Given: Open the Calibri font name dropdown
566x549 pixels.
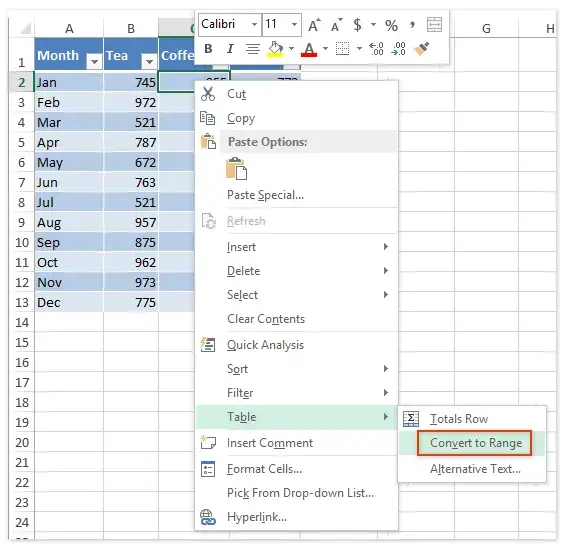Looking at the screenshot, I should click(254, 25).
